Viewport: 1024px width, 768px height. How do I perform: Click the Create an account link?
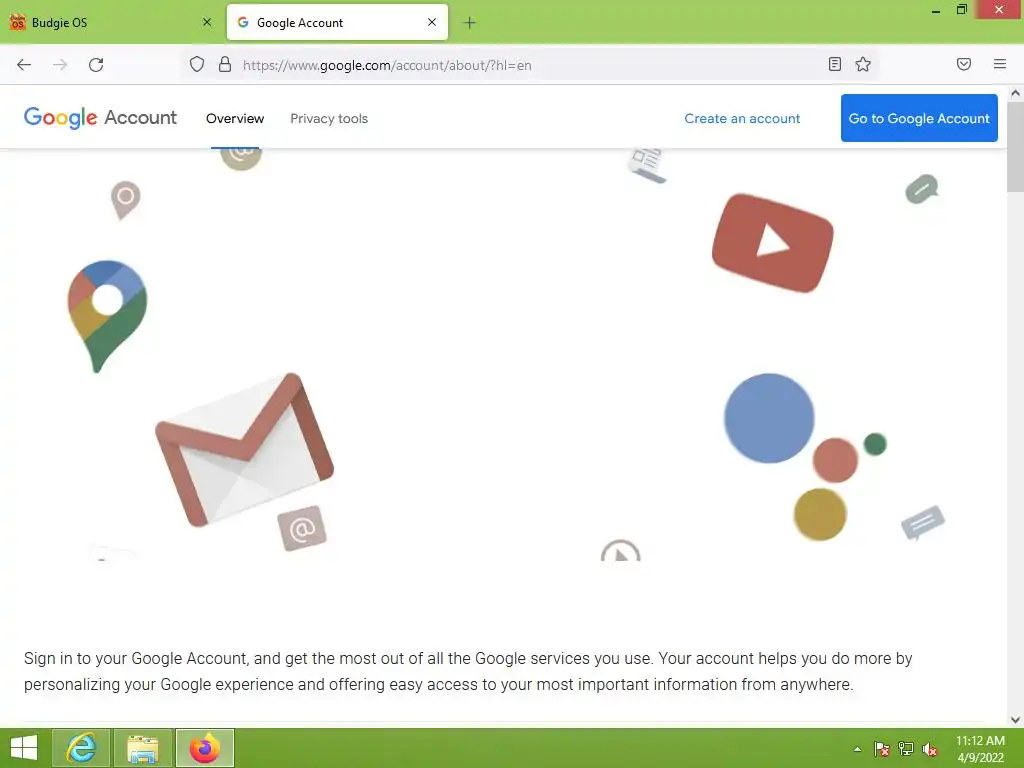(x=742, y=119)
